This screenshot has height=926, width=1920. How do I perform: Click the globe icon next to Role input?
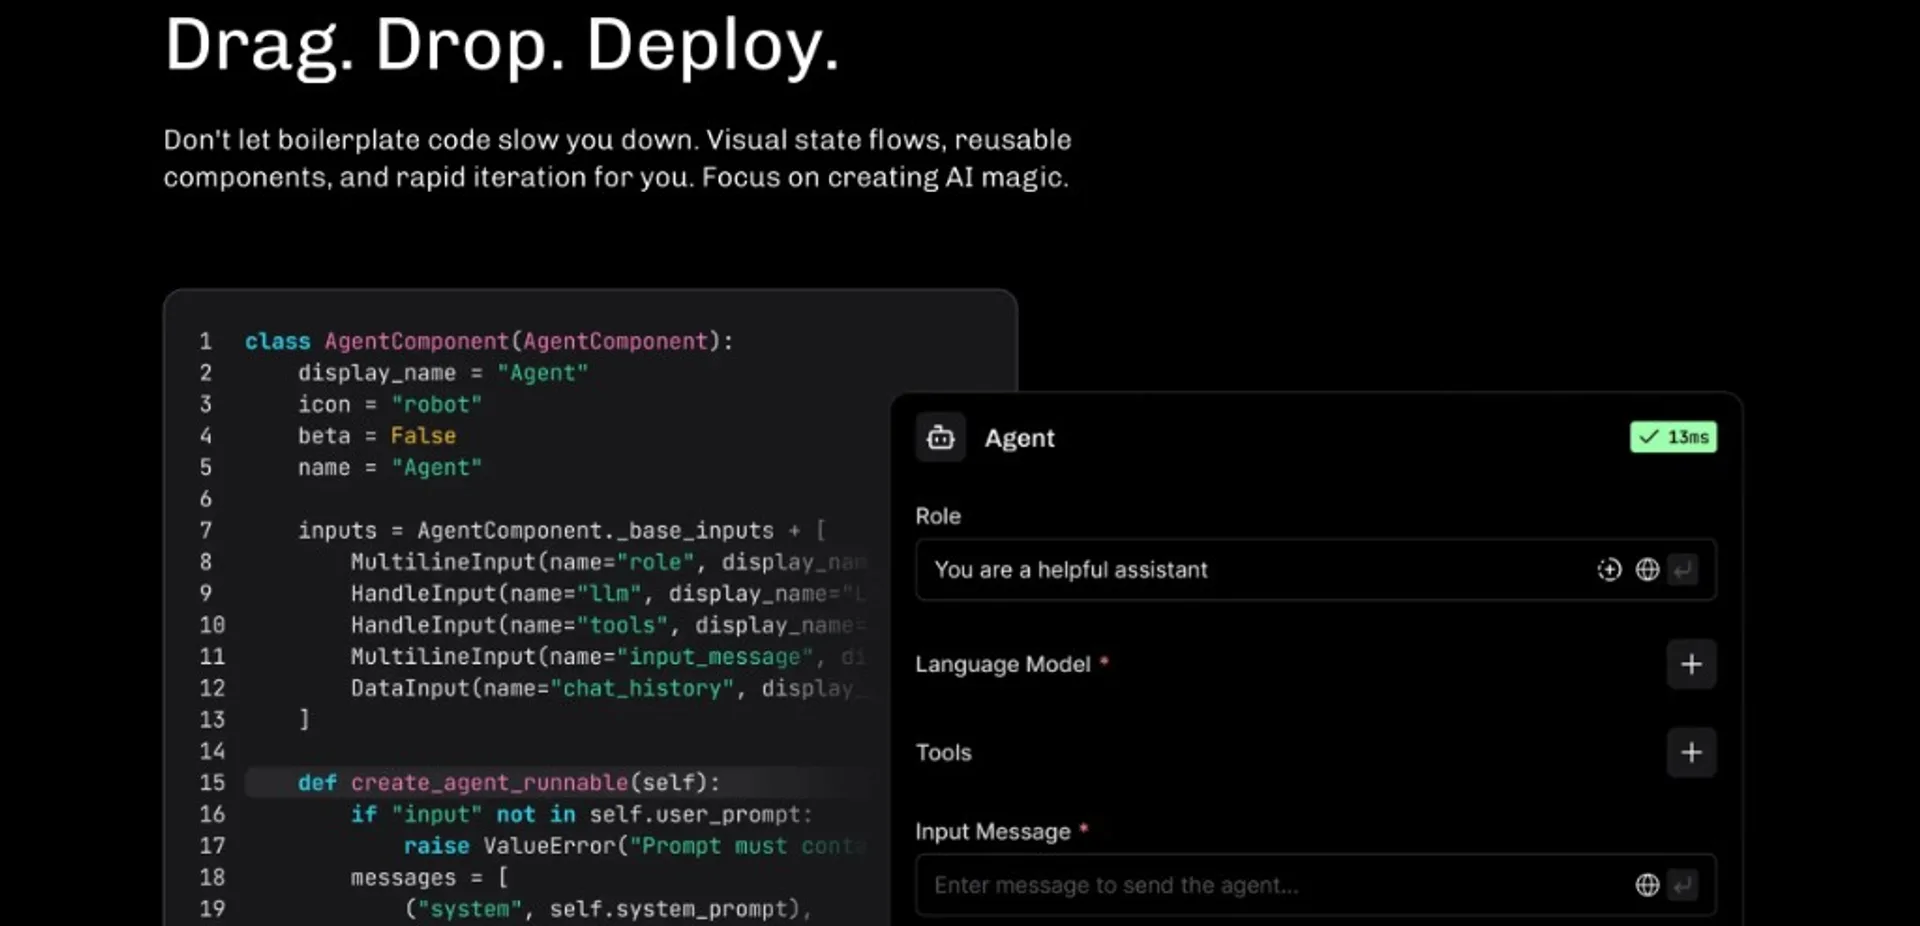coord(1647,570)
